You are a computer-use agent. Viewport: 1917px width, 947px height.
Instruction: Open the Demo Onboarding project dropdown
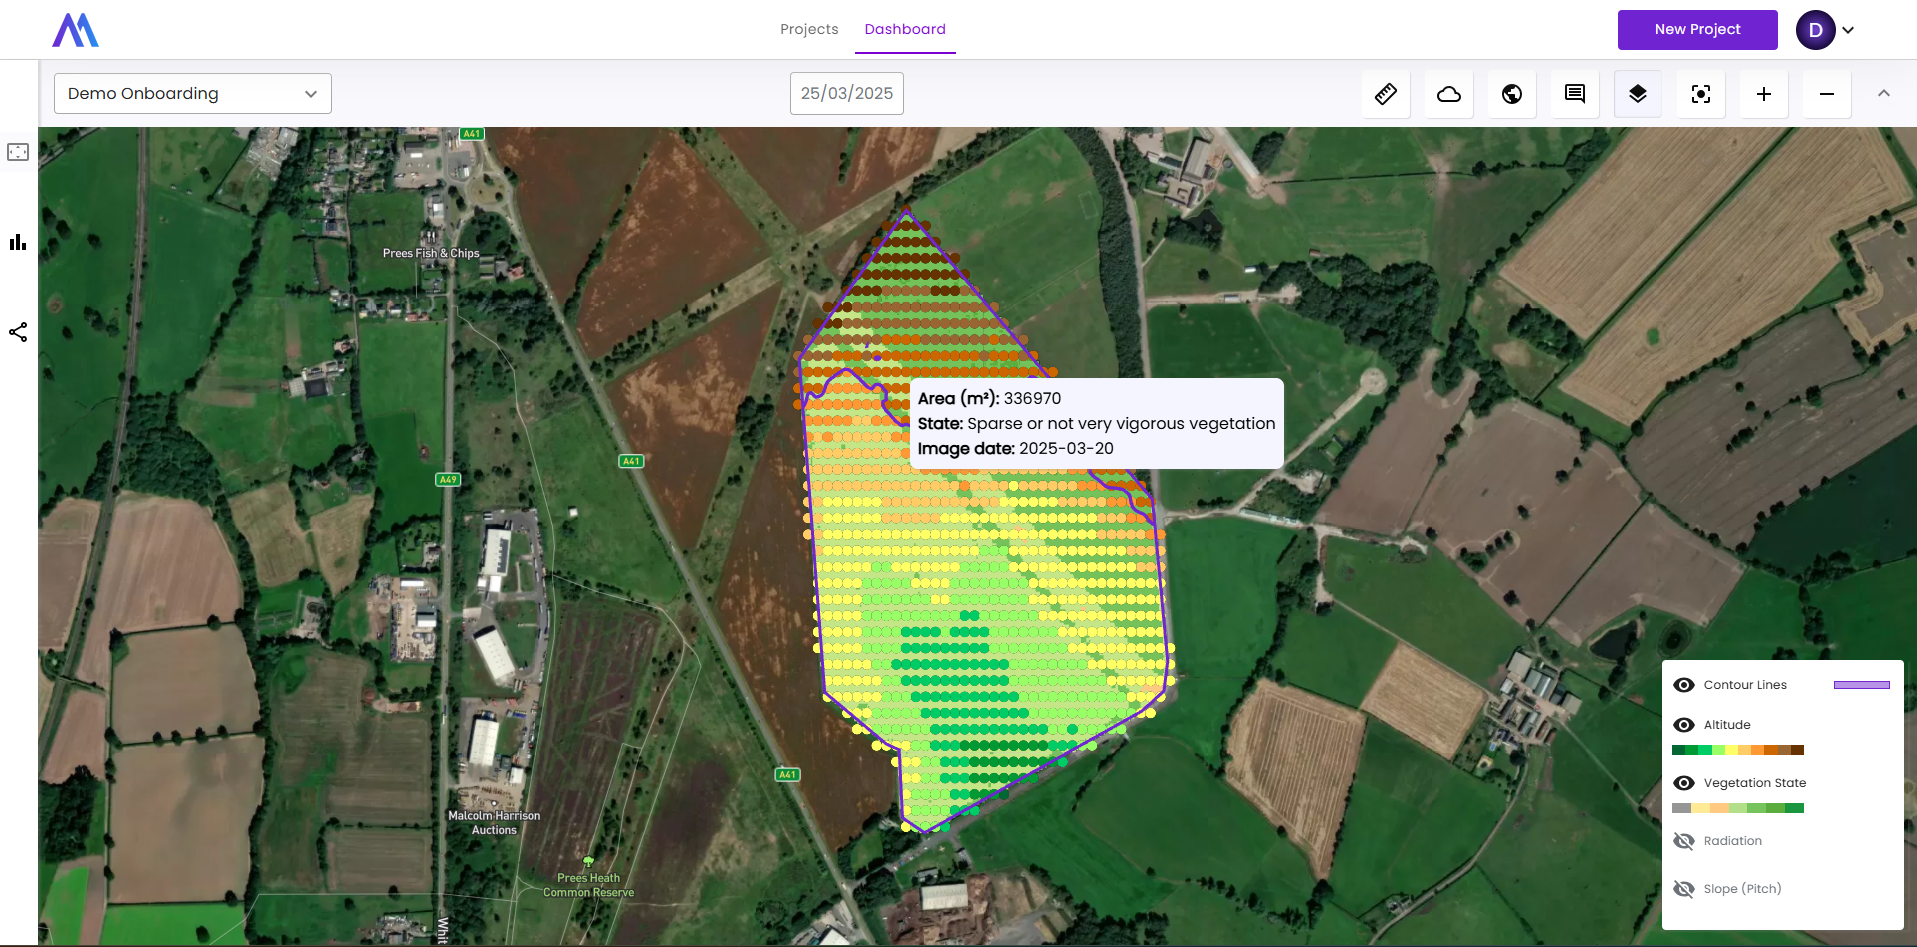193,94
